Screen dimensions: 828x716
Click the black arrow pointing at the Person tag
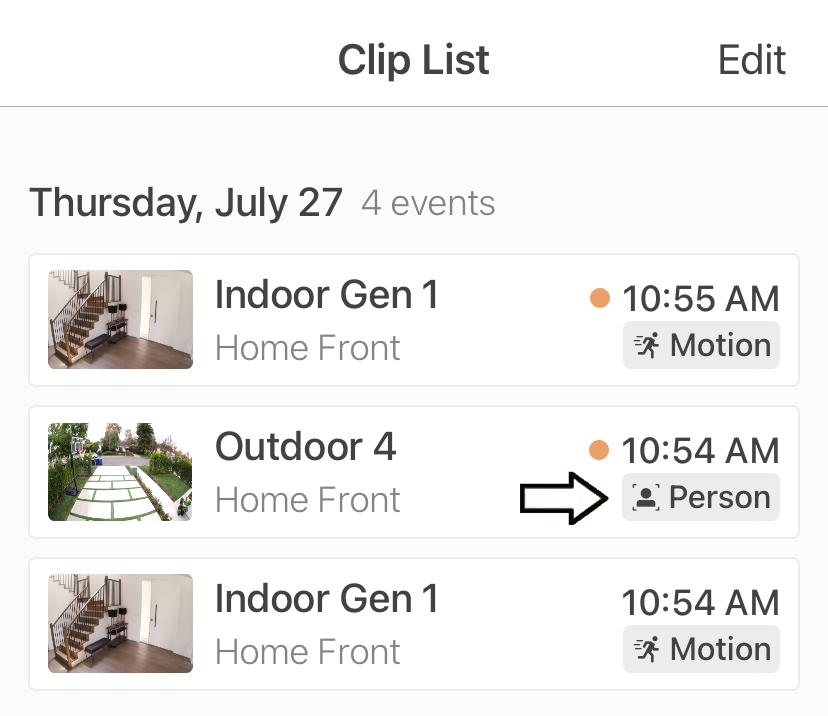[564, 498]
